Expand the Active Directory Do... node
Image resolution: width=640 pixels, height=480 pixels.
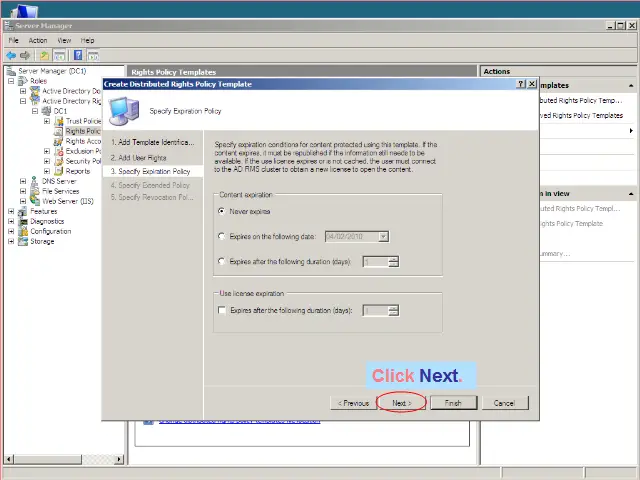(23, 91)
